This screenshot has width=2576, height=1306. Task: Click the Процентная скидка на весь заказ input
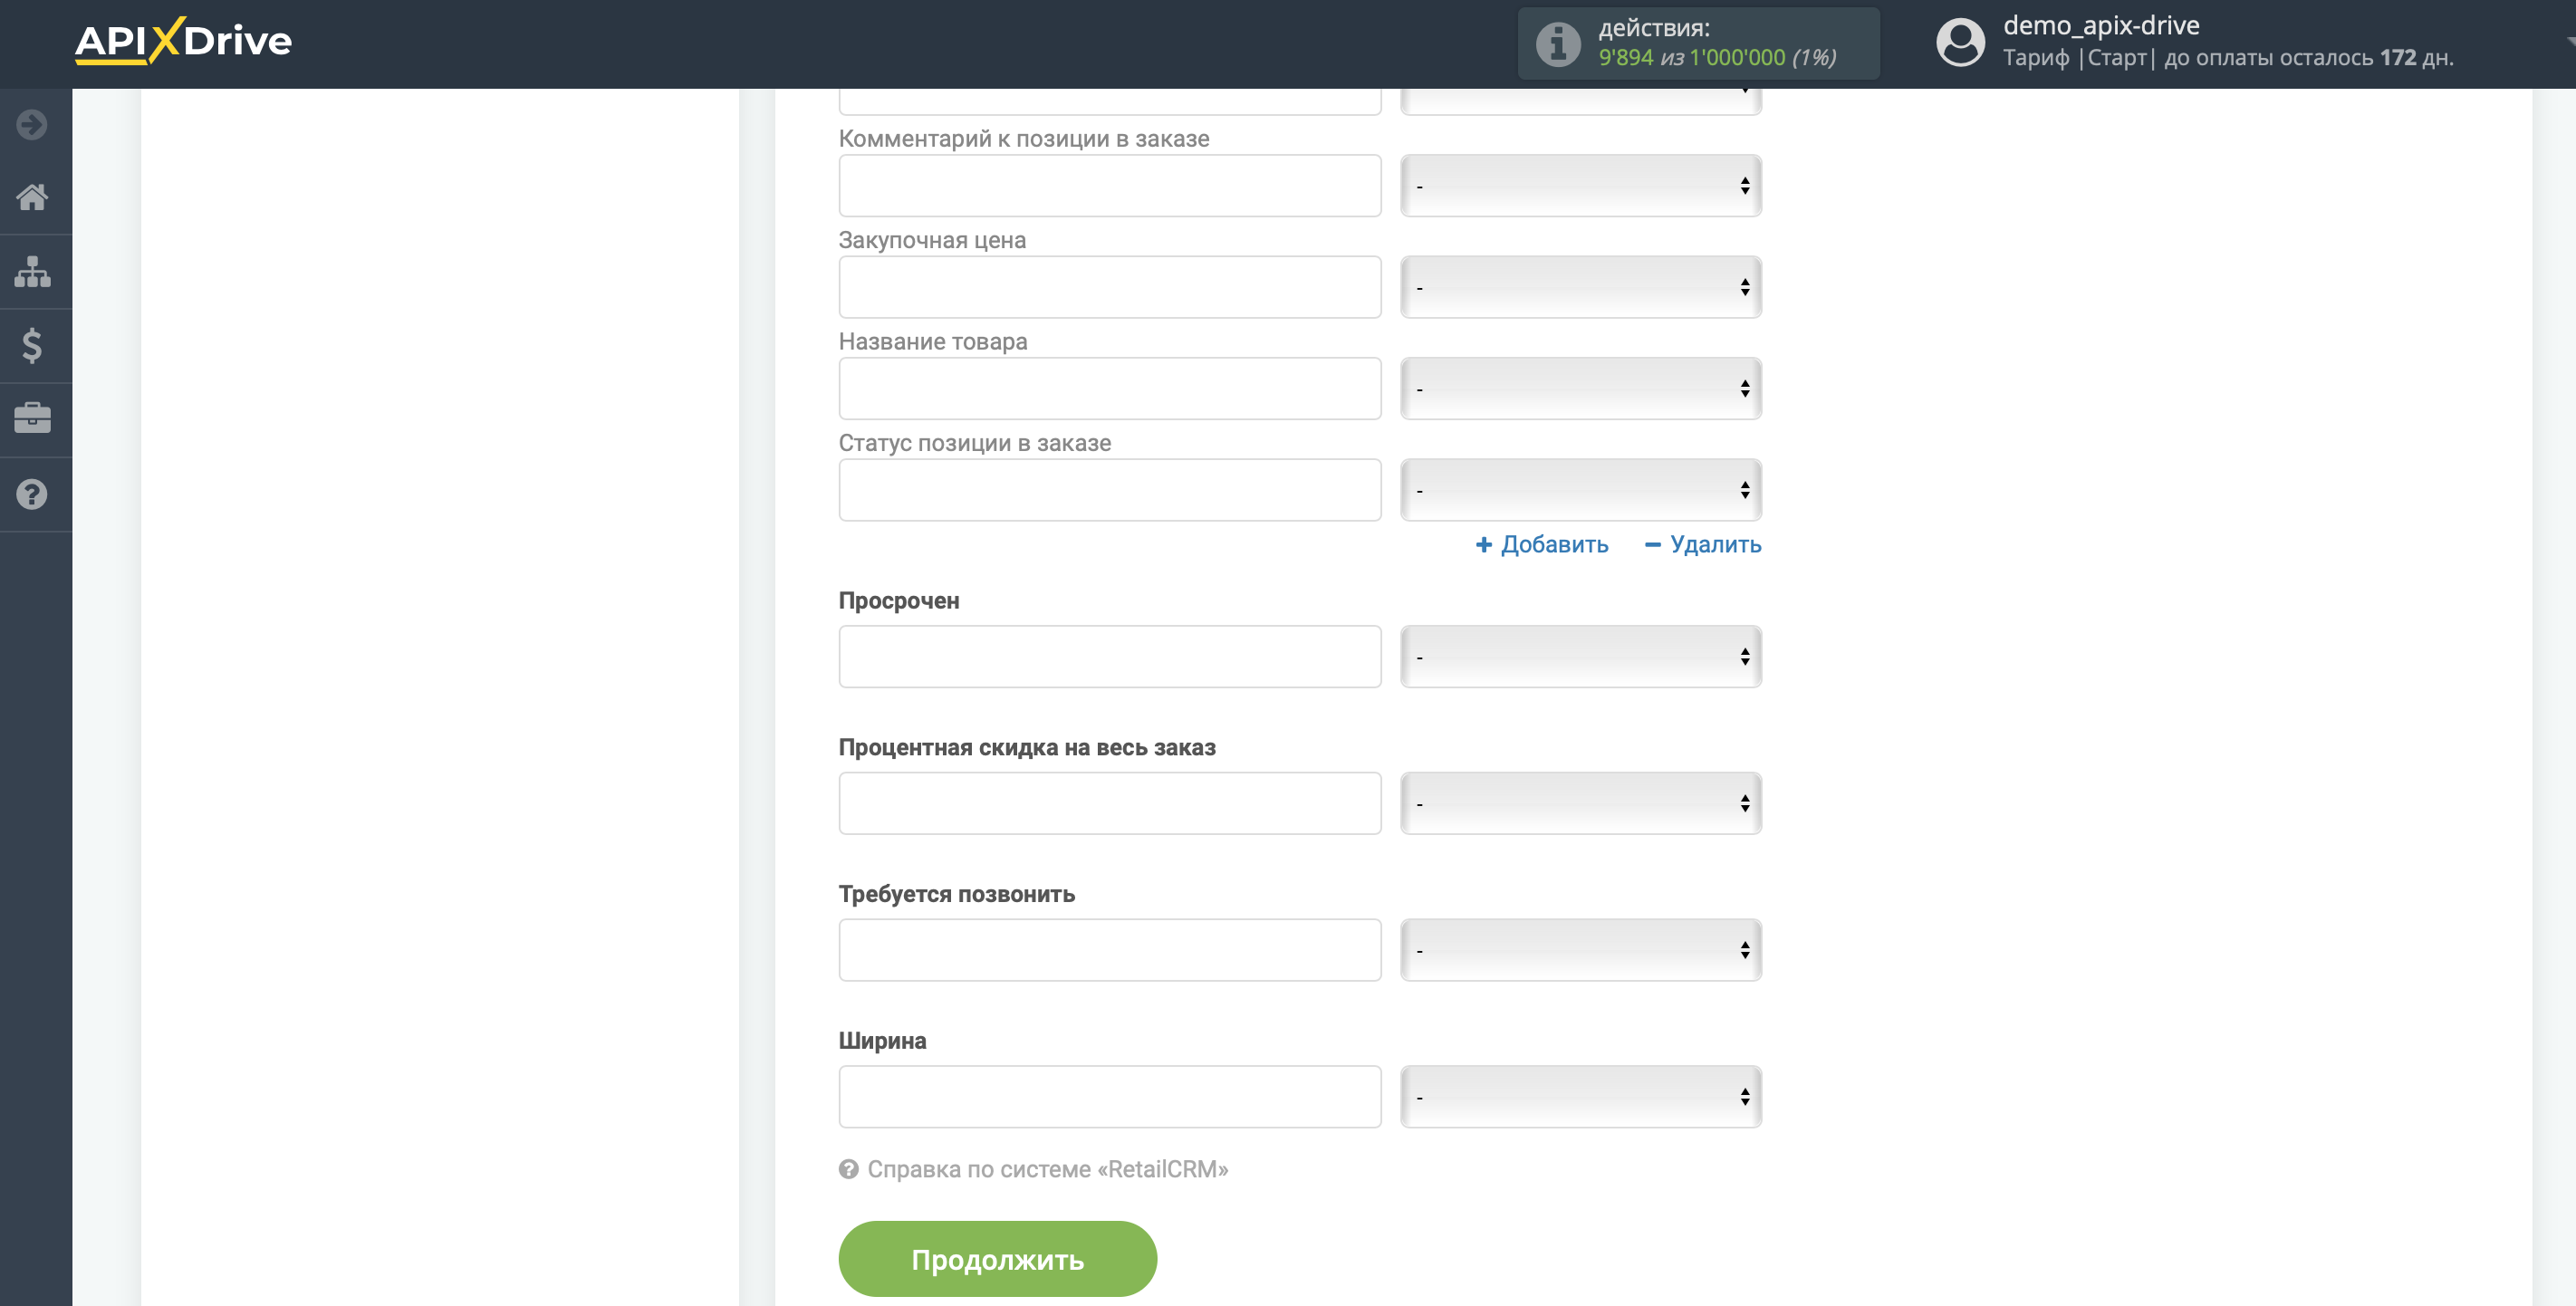(1110, 803)
